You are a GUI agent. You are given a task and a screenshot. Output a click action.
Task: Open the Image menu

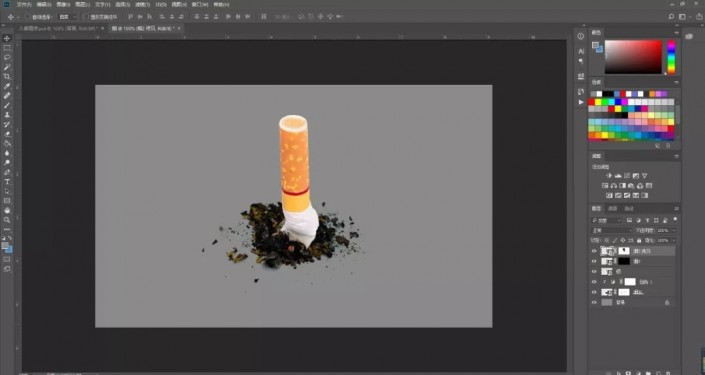(63, 4)
